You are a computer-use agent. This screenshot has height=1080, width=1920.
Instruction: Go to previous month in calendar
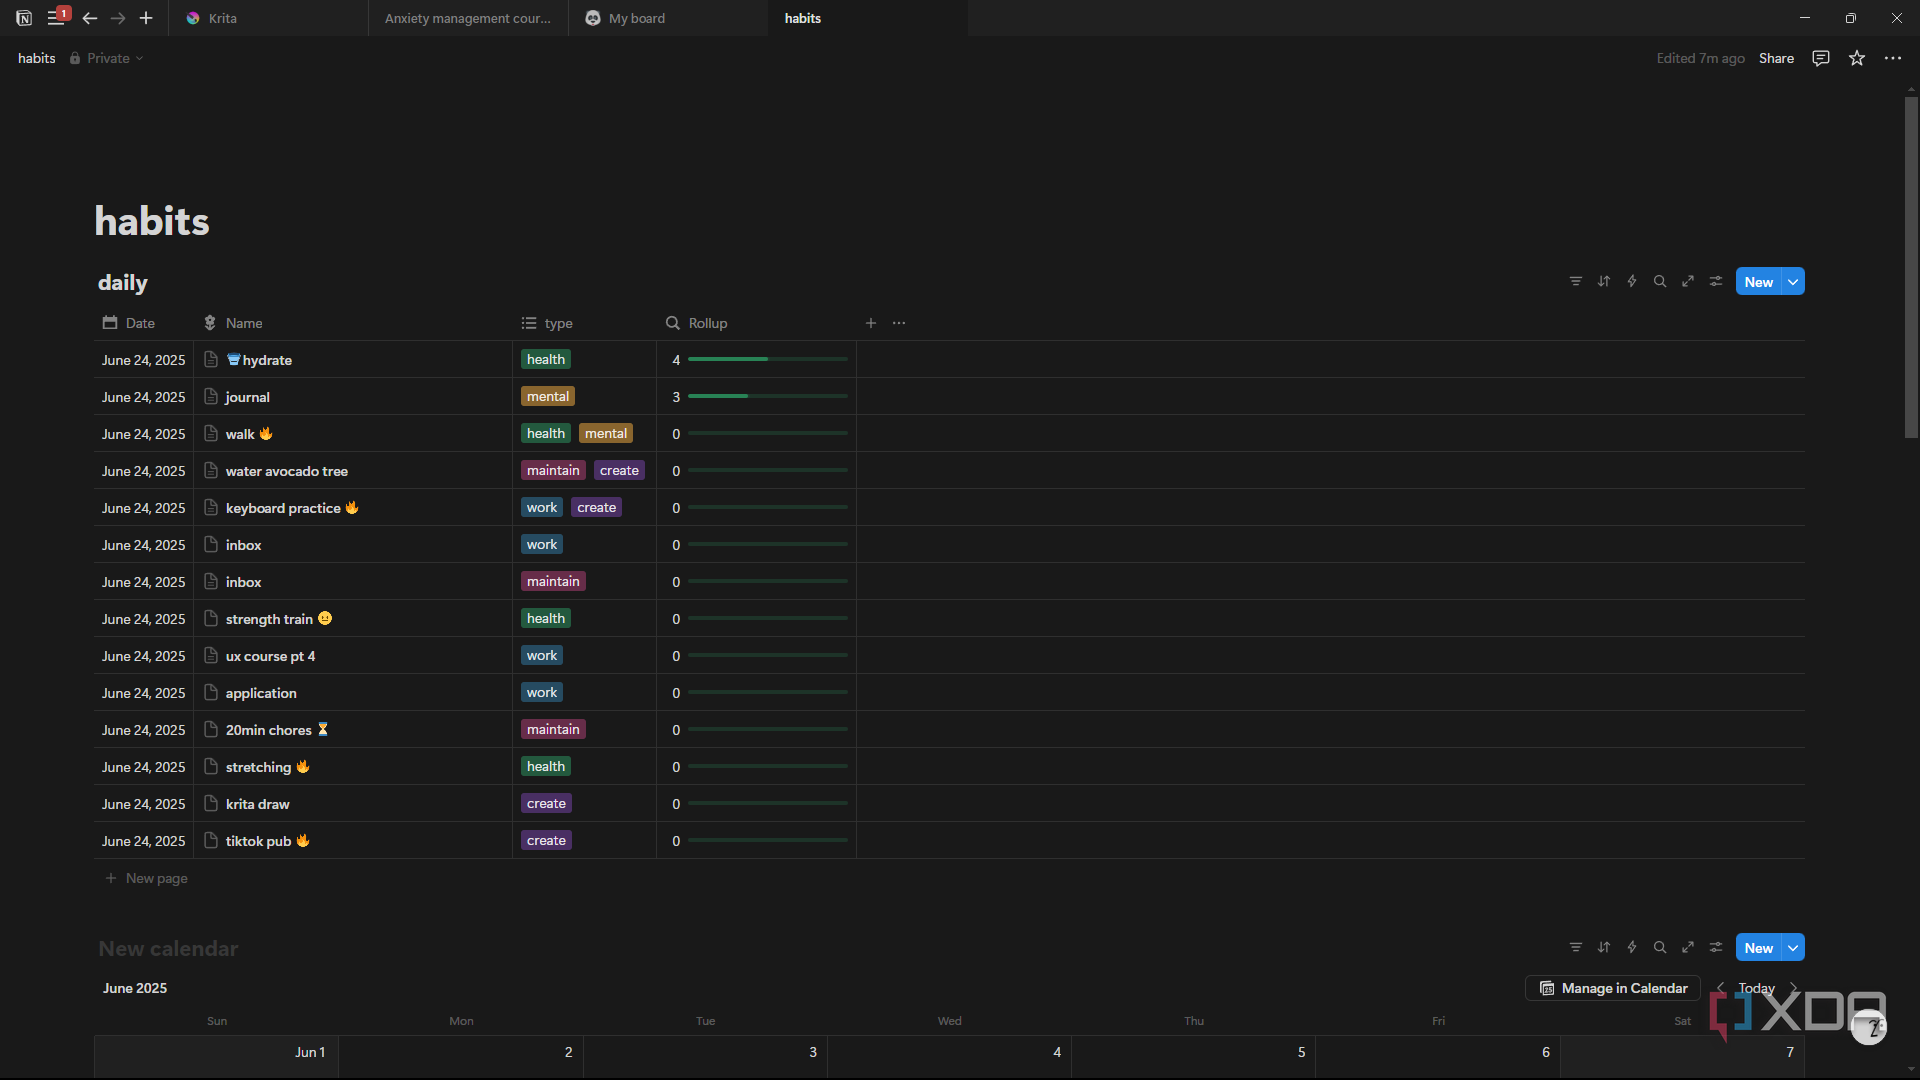pos(1721,988)
